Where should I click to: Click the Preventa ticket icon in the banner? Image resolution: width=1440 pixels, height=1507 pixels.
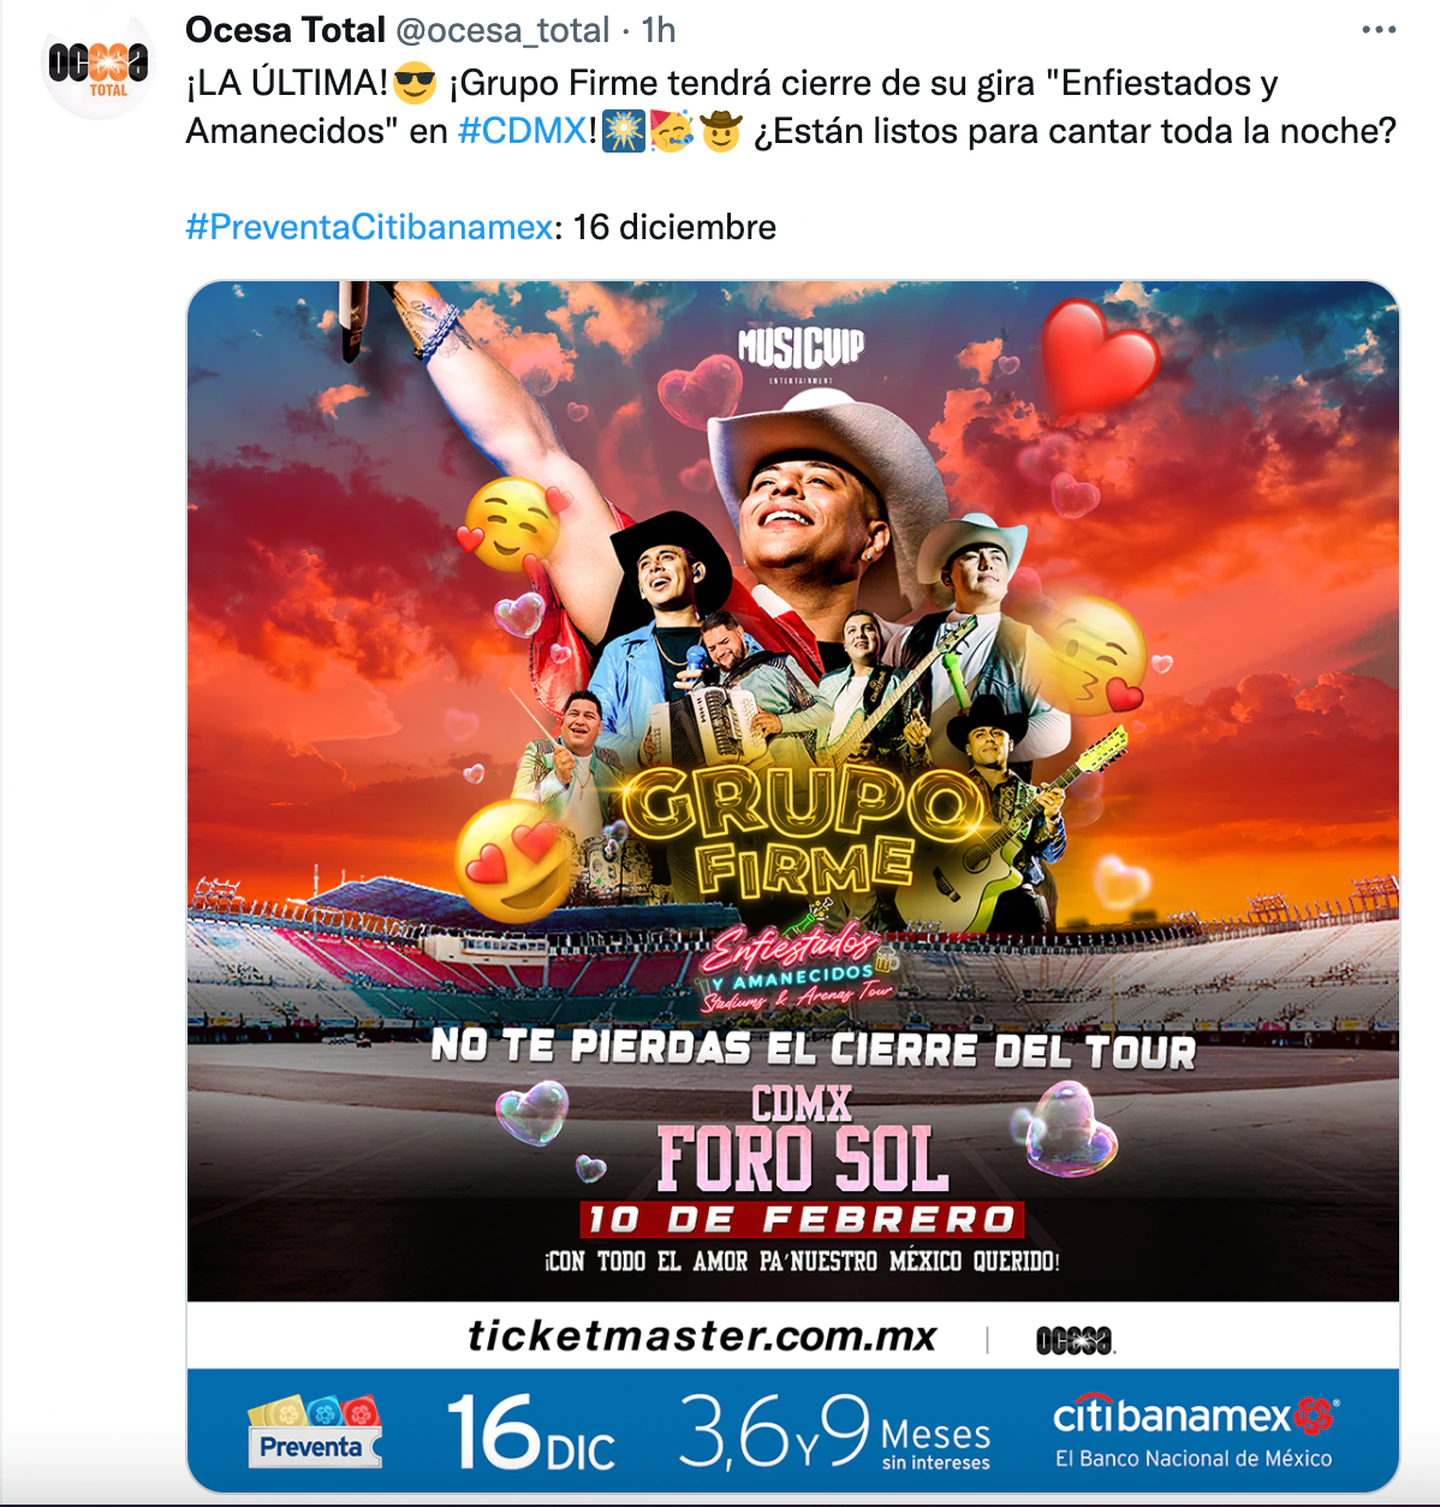click(314, 1431)
